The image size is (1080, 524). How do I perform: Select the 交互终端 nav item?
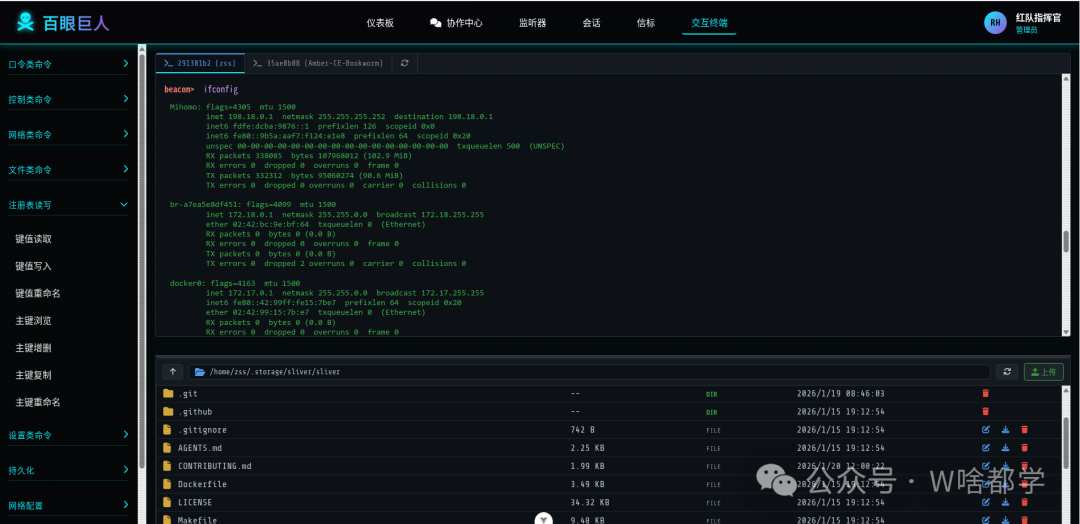click(709, 23)
